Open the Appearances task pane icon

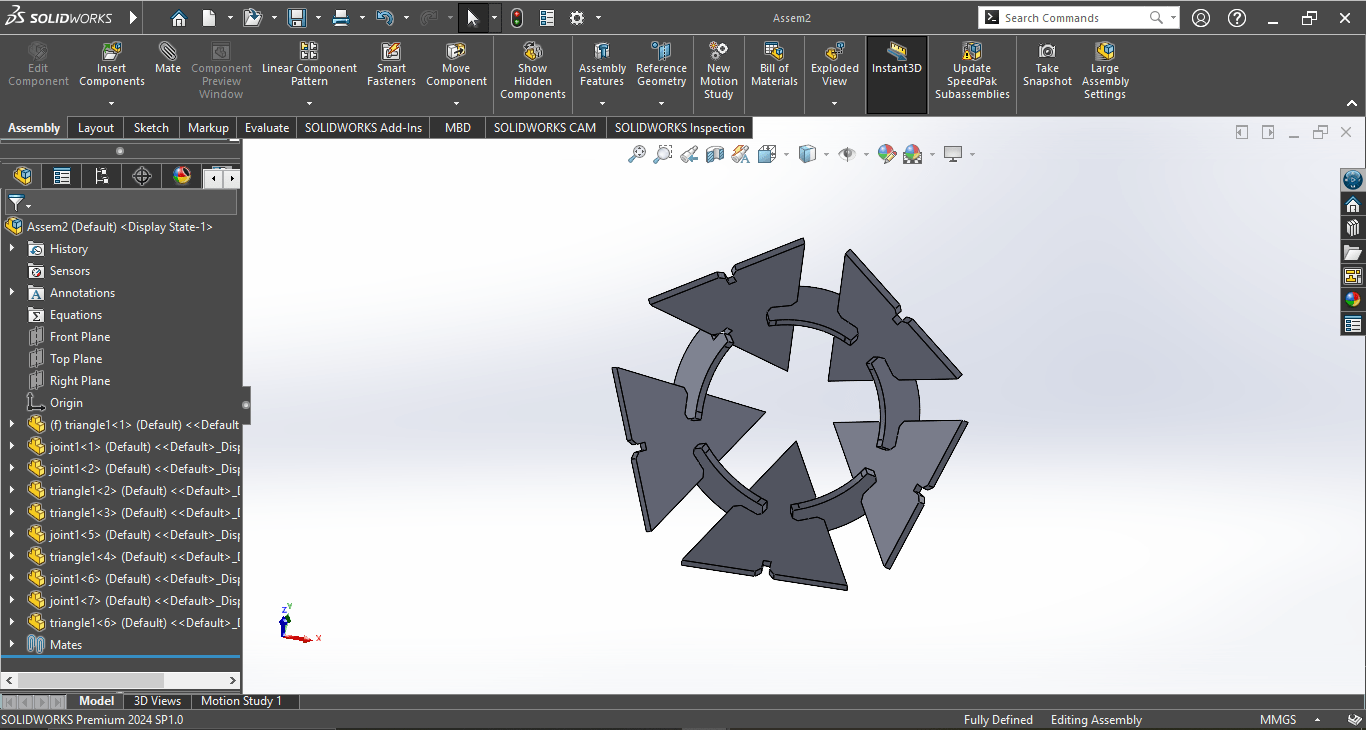pos(1353,299)
